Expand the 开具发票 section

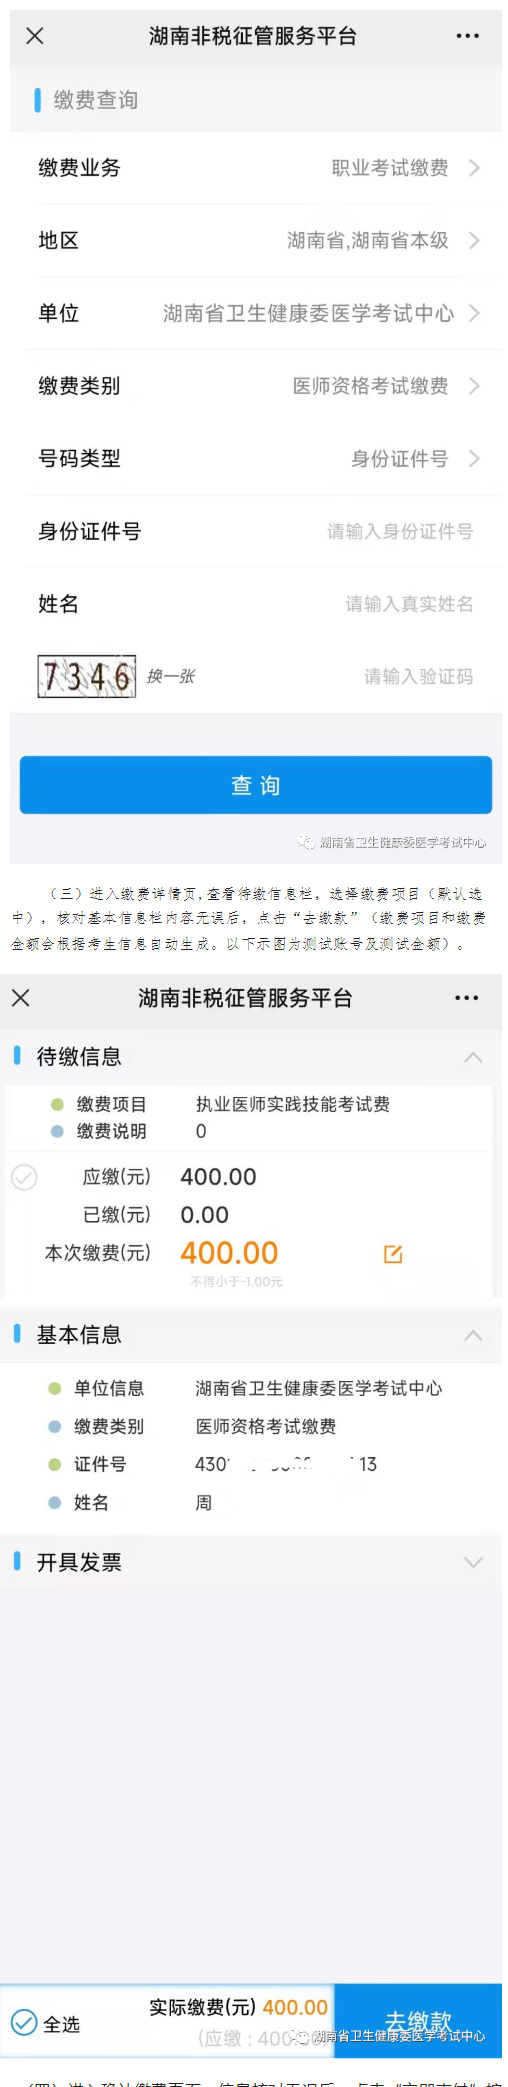pos(473,1562)
